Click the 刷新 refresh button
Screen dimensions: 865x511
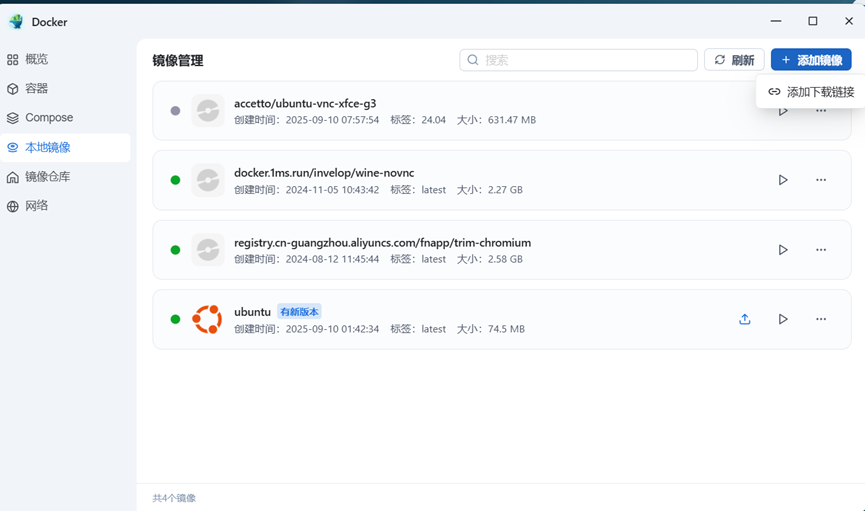click(x=734, y=60)
